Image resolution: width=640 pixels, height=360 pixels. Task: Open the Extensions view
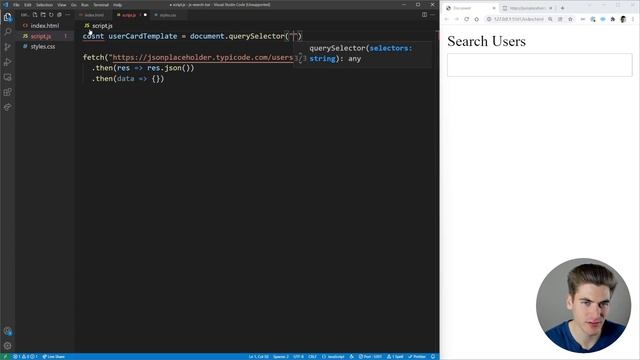(7, 92)
